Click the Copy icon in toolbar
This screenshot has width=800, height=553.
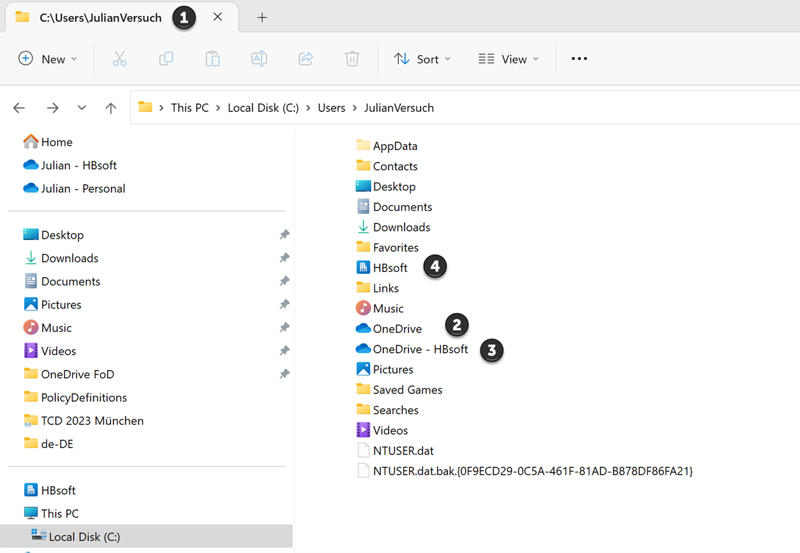click(x=166, y=59)
